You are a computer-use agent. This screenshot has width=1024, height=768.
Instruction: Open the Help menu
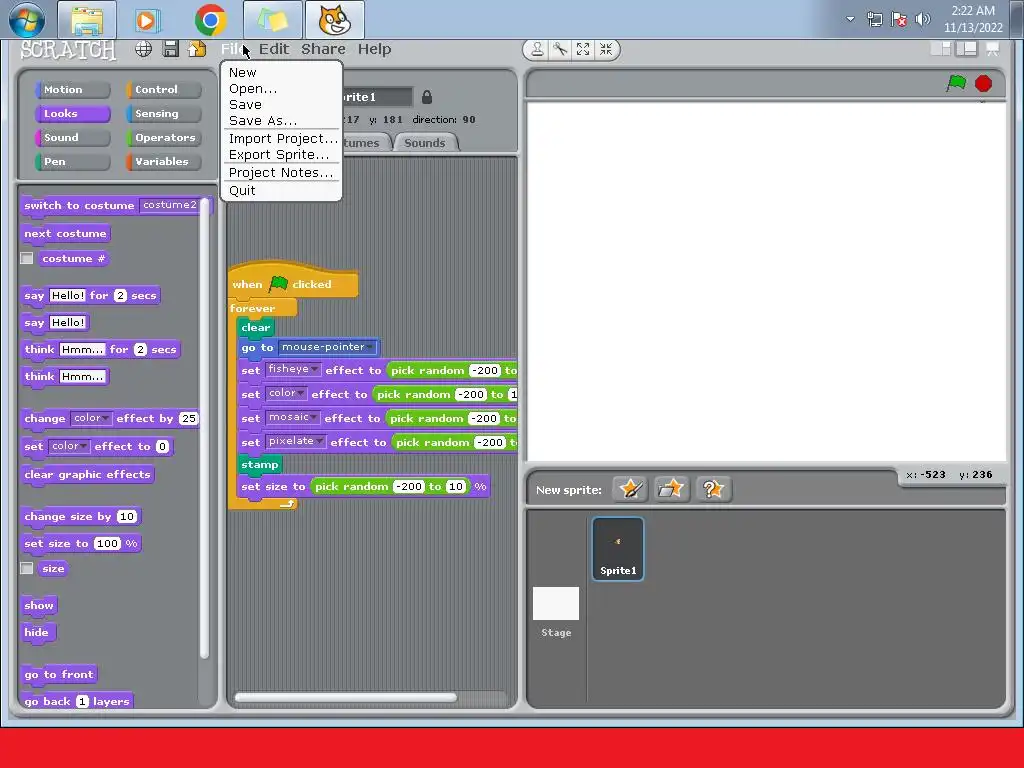pyautogui.click(x=374, y=49)
